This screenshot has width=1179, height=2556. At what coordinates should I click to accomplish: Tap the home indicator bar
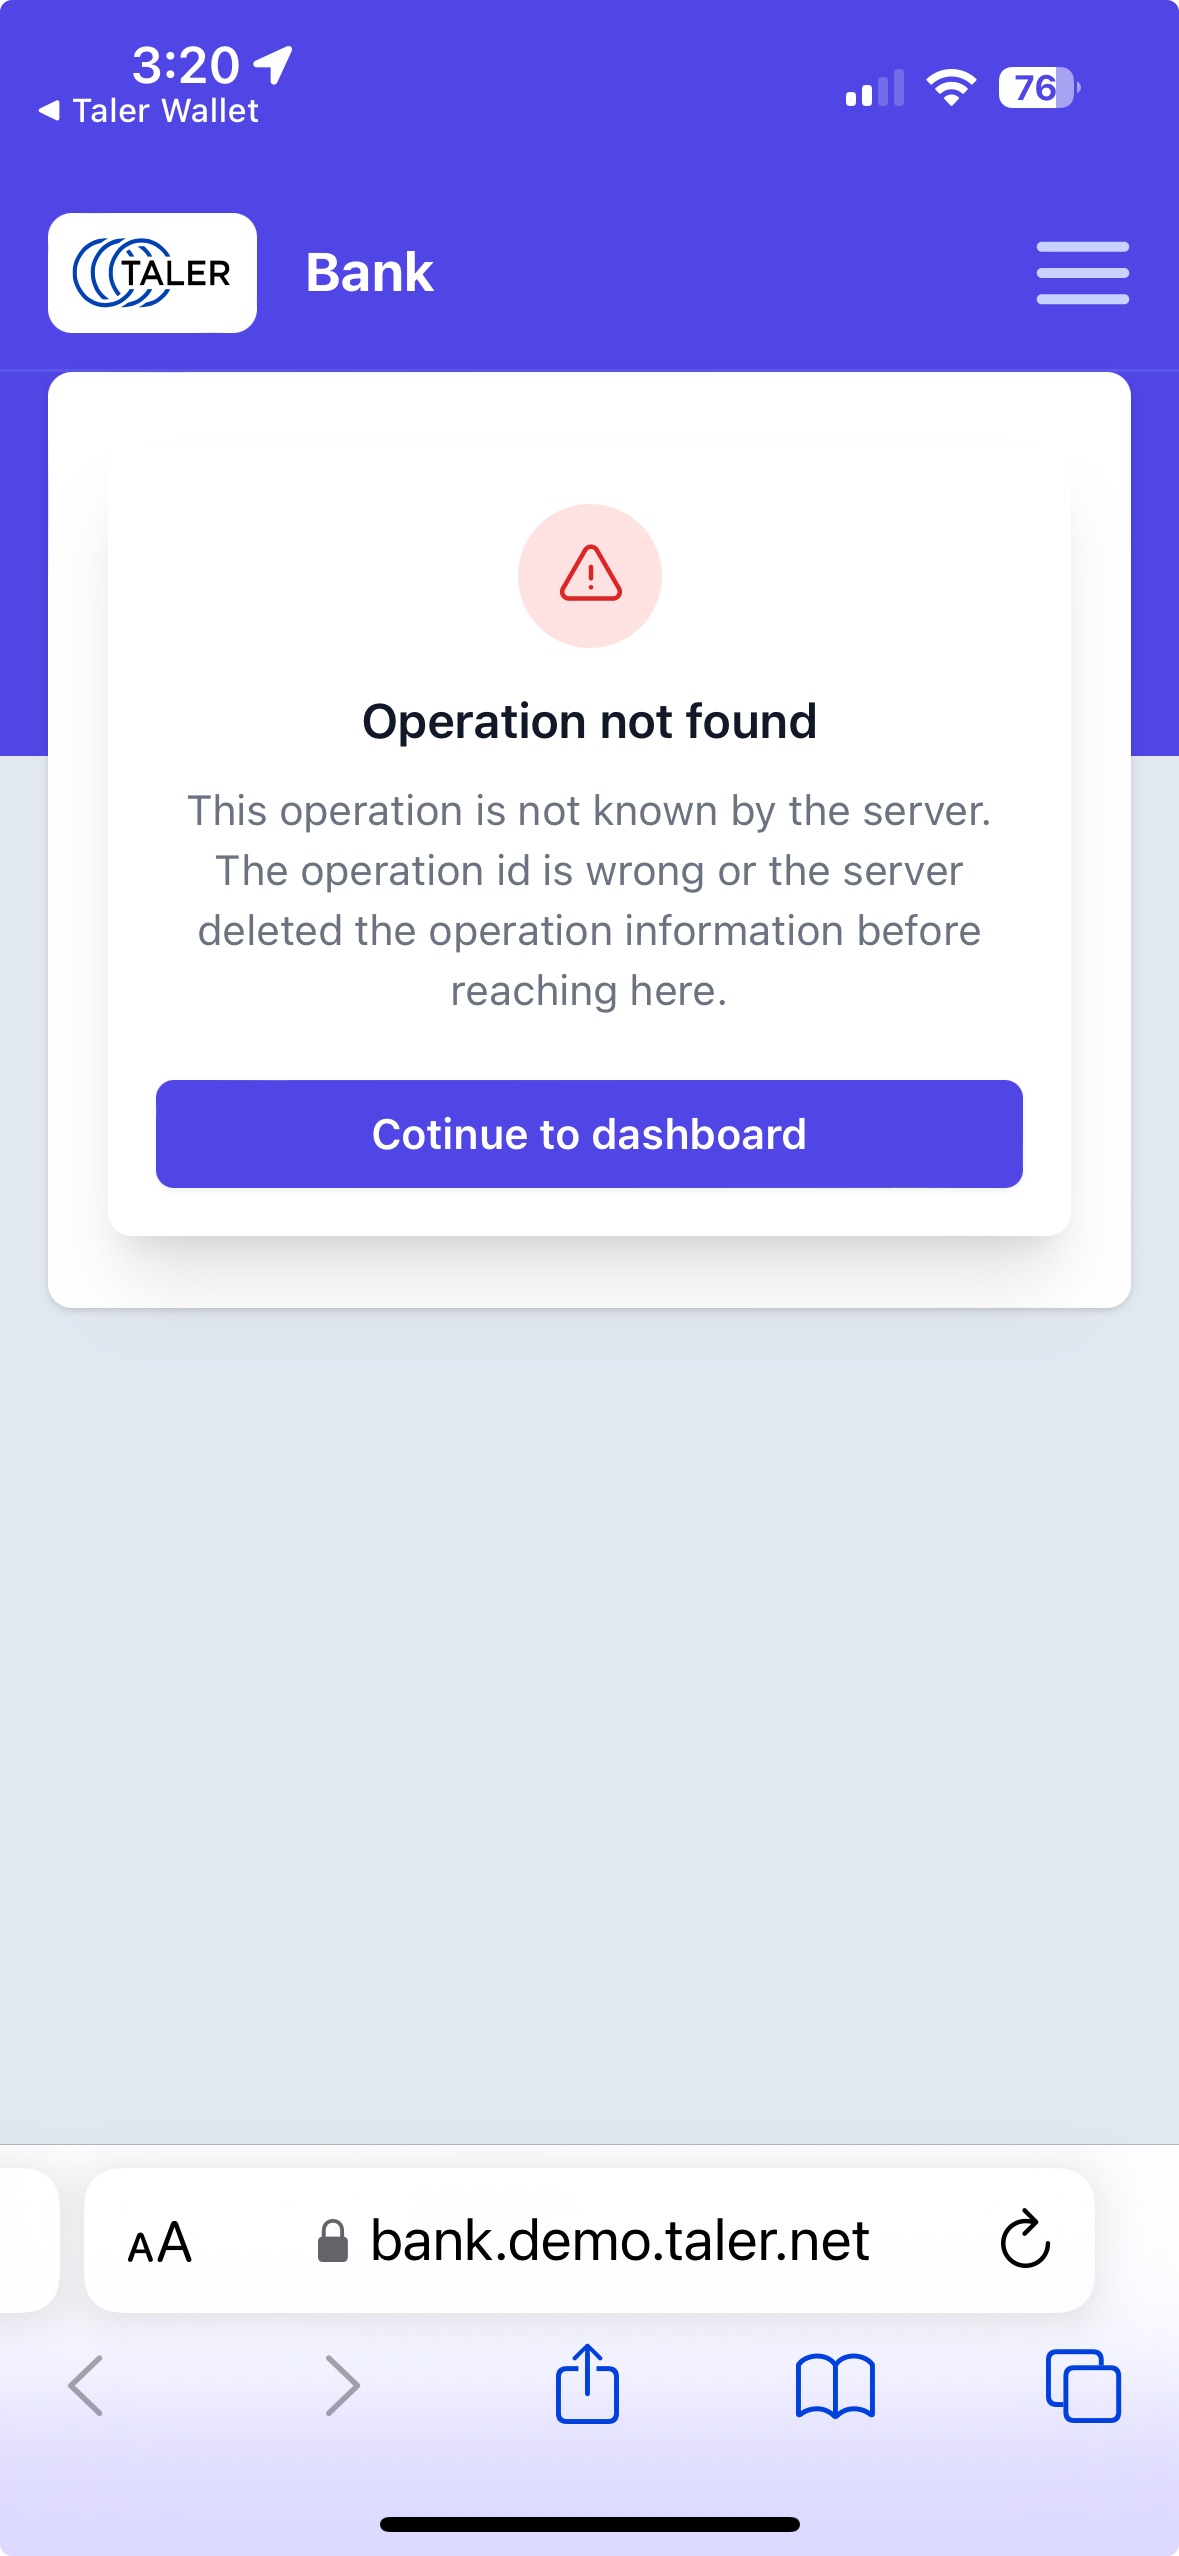click(x=589, y=2524)
